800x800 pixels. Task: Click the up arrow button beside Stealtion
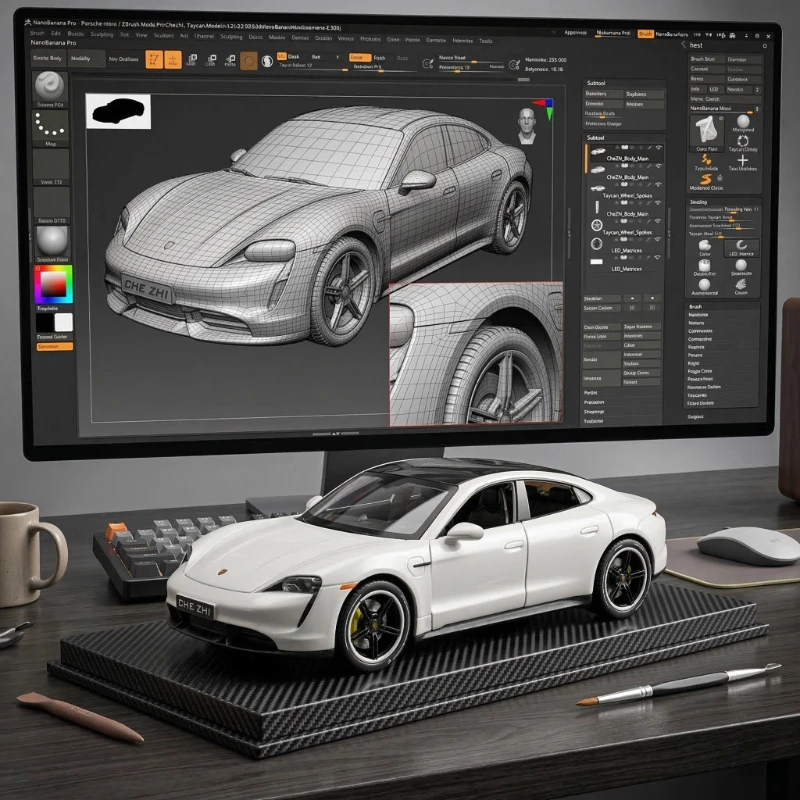pos(632,298)
